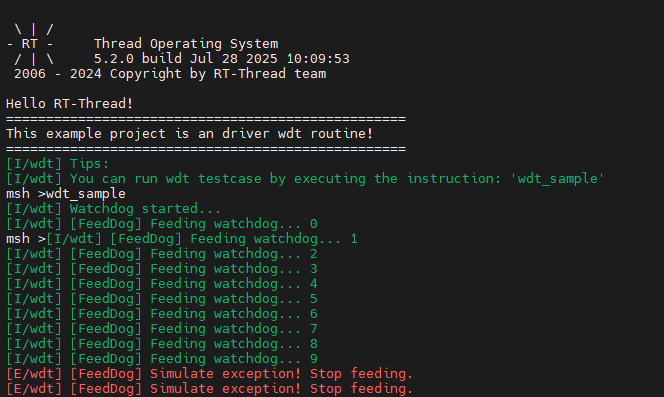Click the 'Feeding watchdog... 4' log line
This screenshot has width=664, height=397.
coord(162,283)
